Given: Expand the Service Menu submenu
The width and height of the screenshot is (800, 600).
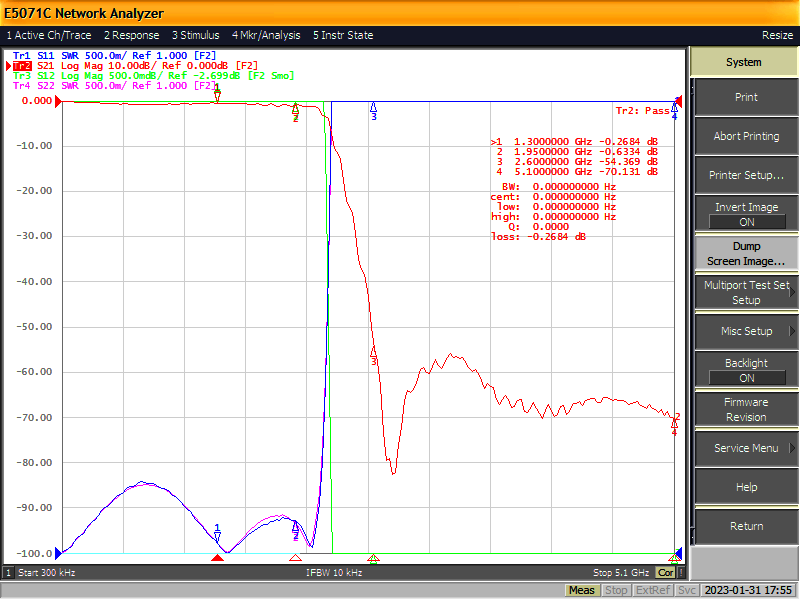Looking at the screenshot, I should (x=746, y=448).
